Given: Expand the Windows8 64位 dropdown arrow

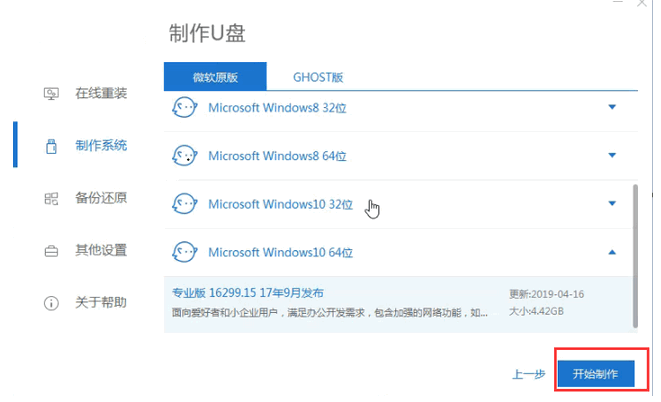Looking at the screenshot, I should pyautogui.click(x=612, y=155).
